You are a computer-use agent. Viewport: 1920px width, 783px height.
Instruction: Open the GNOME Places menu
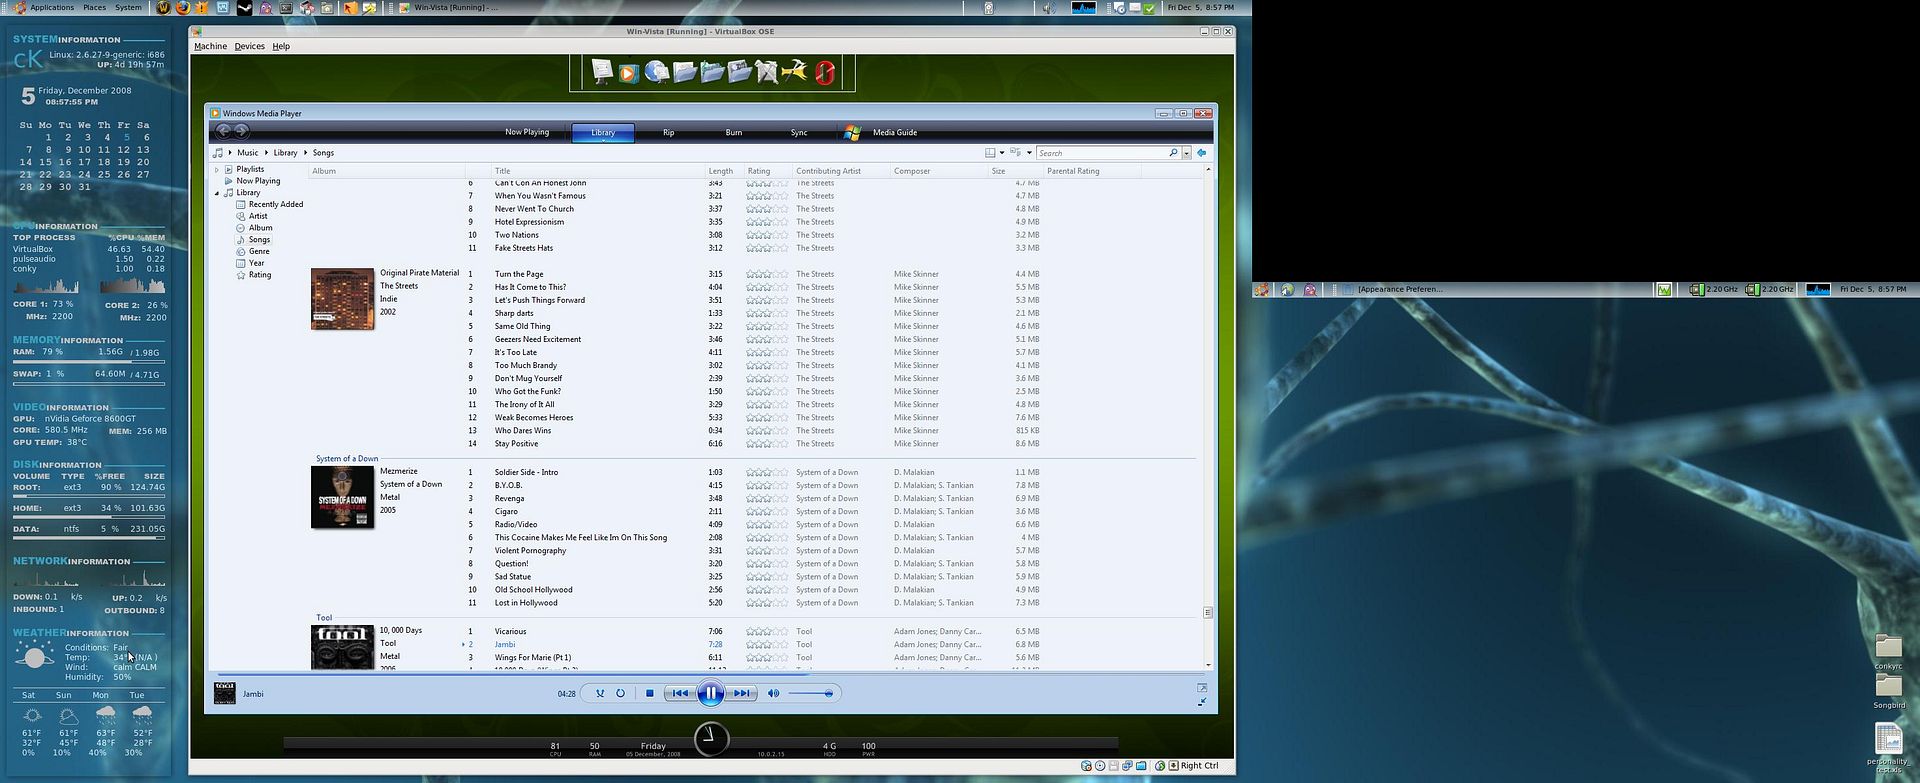(x=94, y=7)
